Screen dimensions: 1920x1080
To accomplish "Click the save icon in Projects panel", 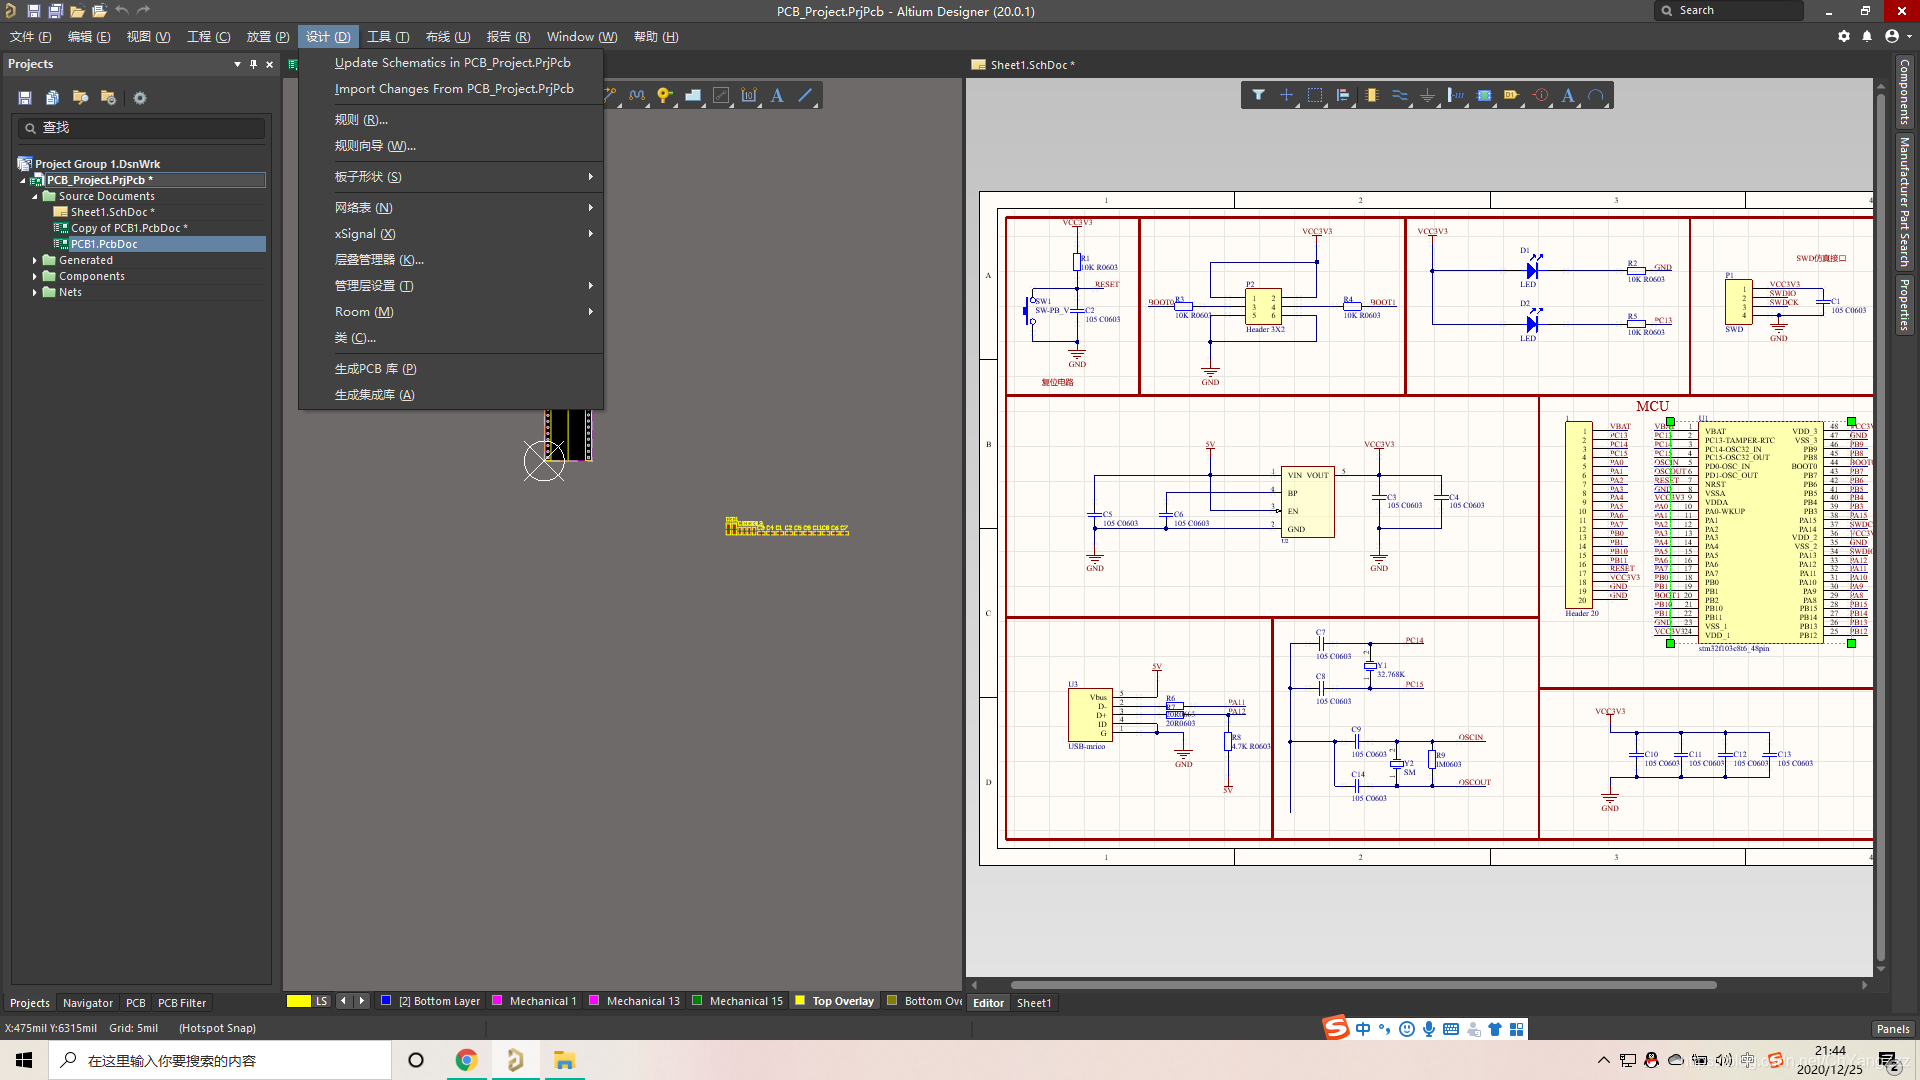I will tap(25, 98).
